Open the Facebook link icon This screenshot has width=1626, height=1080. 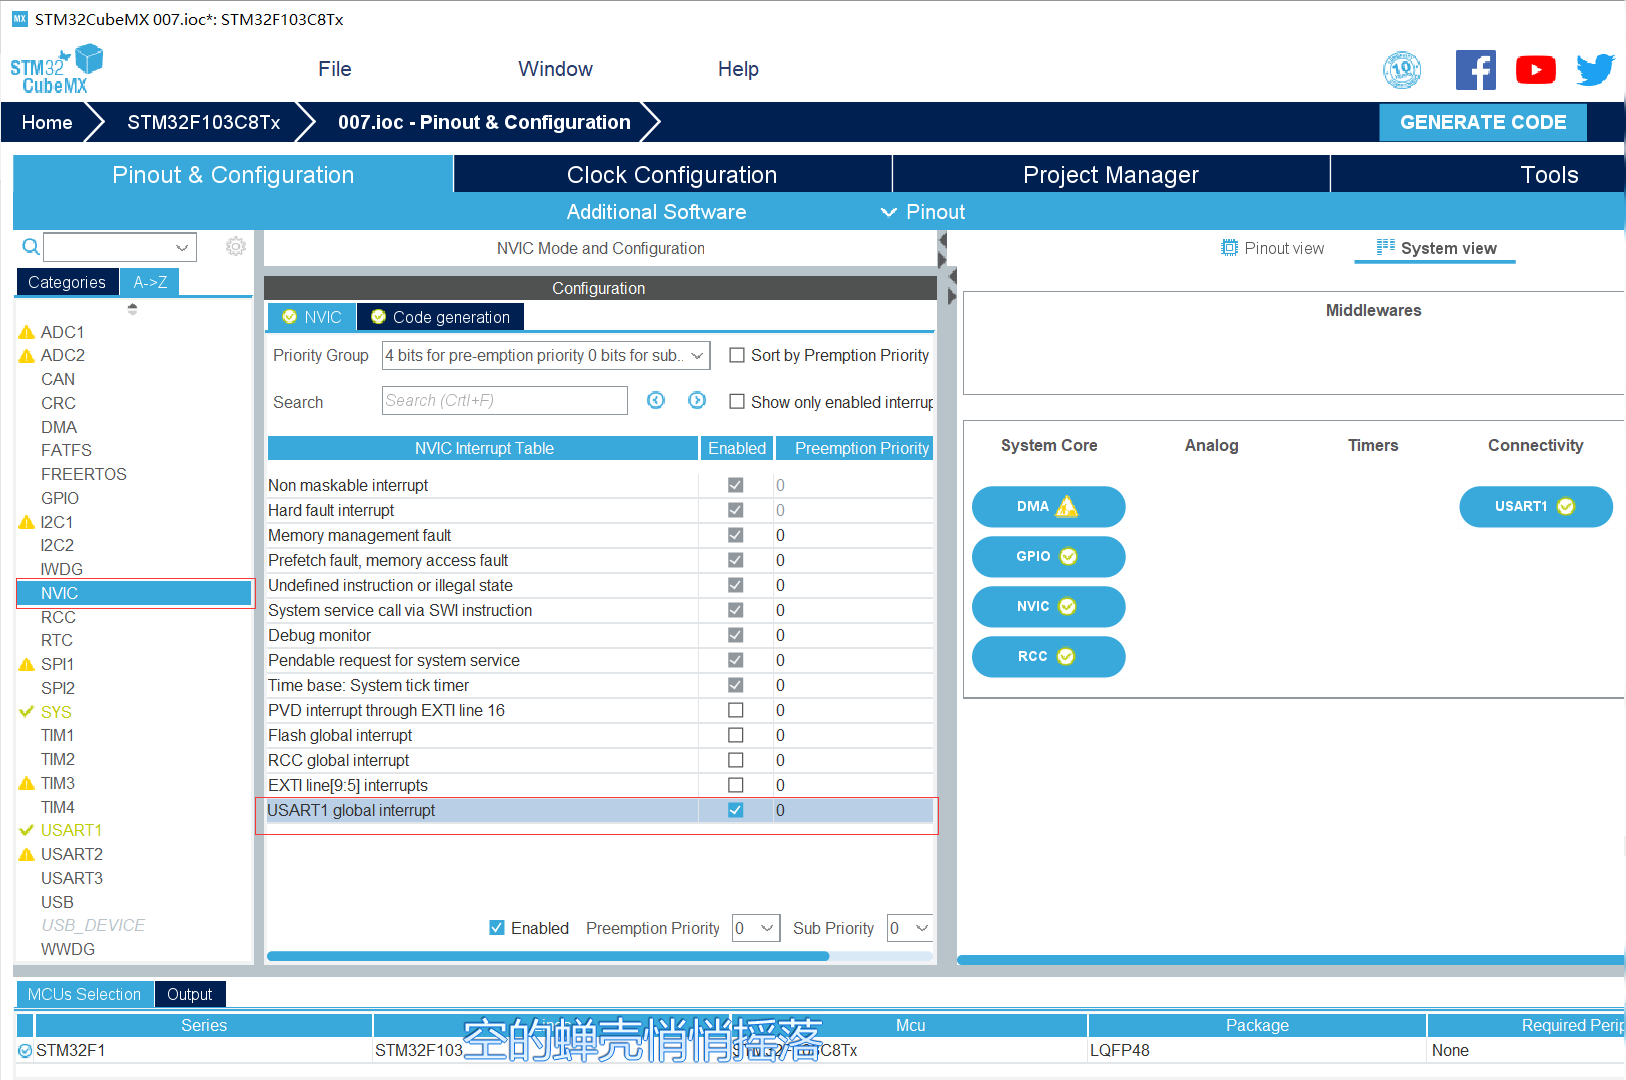[x=1475, y=70]
